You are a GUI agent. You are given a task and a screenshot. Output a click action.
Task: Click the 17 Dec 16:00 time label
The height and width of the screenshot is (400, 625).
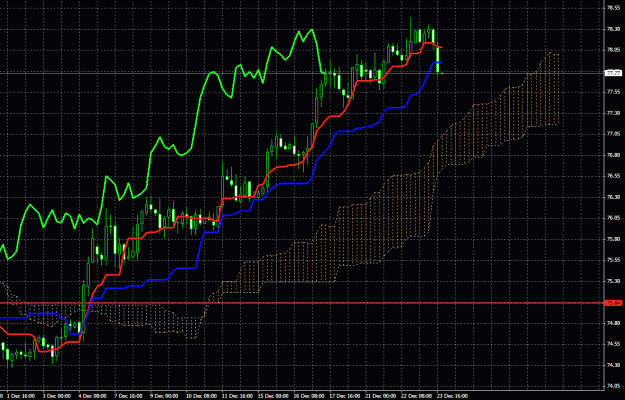(x=345, y=396)
